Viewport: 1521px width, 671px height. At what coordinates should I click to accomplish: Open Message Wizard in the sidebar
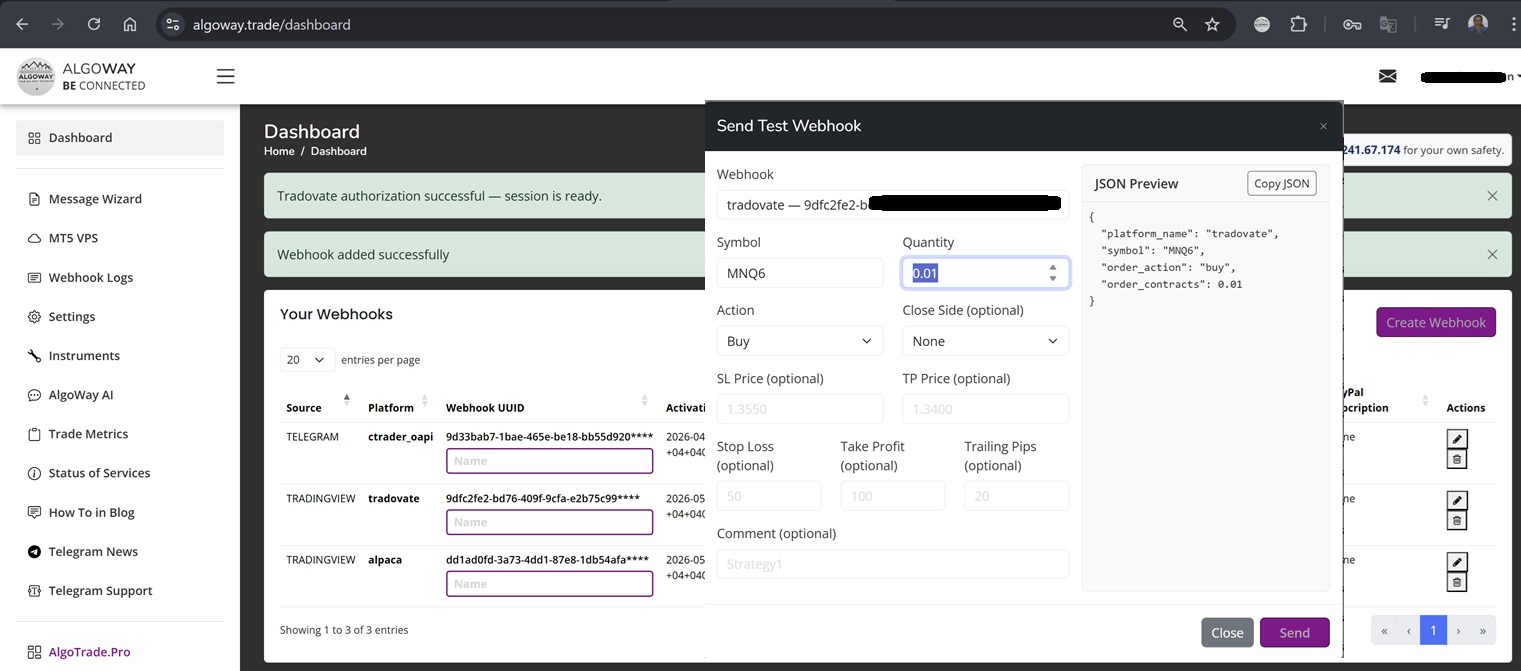(x=95, y=199)
